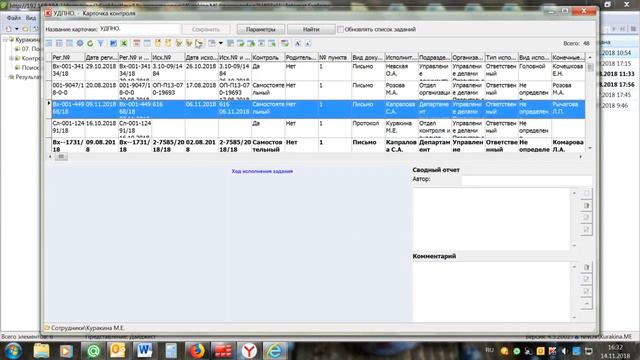The width and height of the screenshot is (640, 360).
Task: Click the minus button beside Комментарий box
Action: click(586, 304)
